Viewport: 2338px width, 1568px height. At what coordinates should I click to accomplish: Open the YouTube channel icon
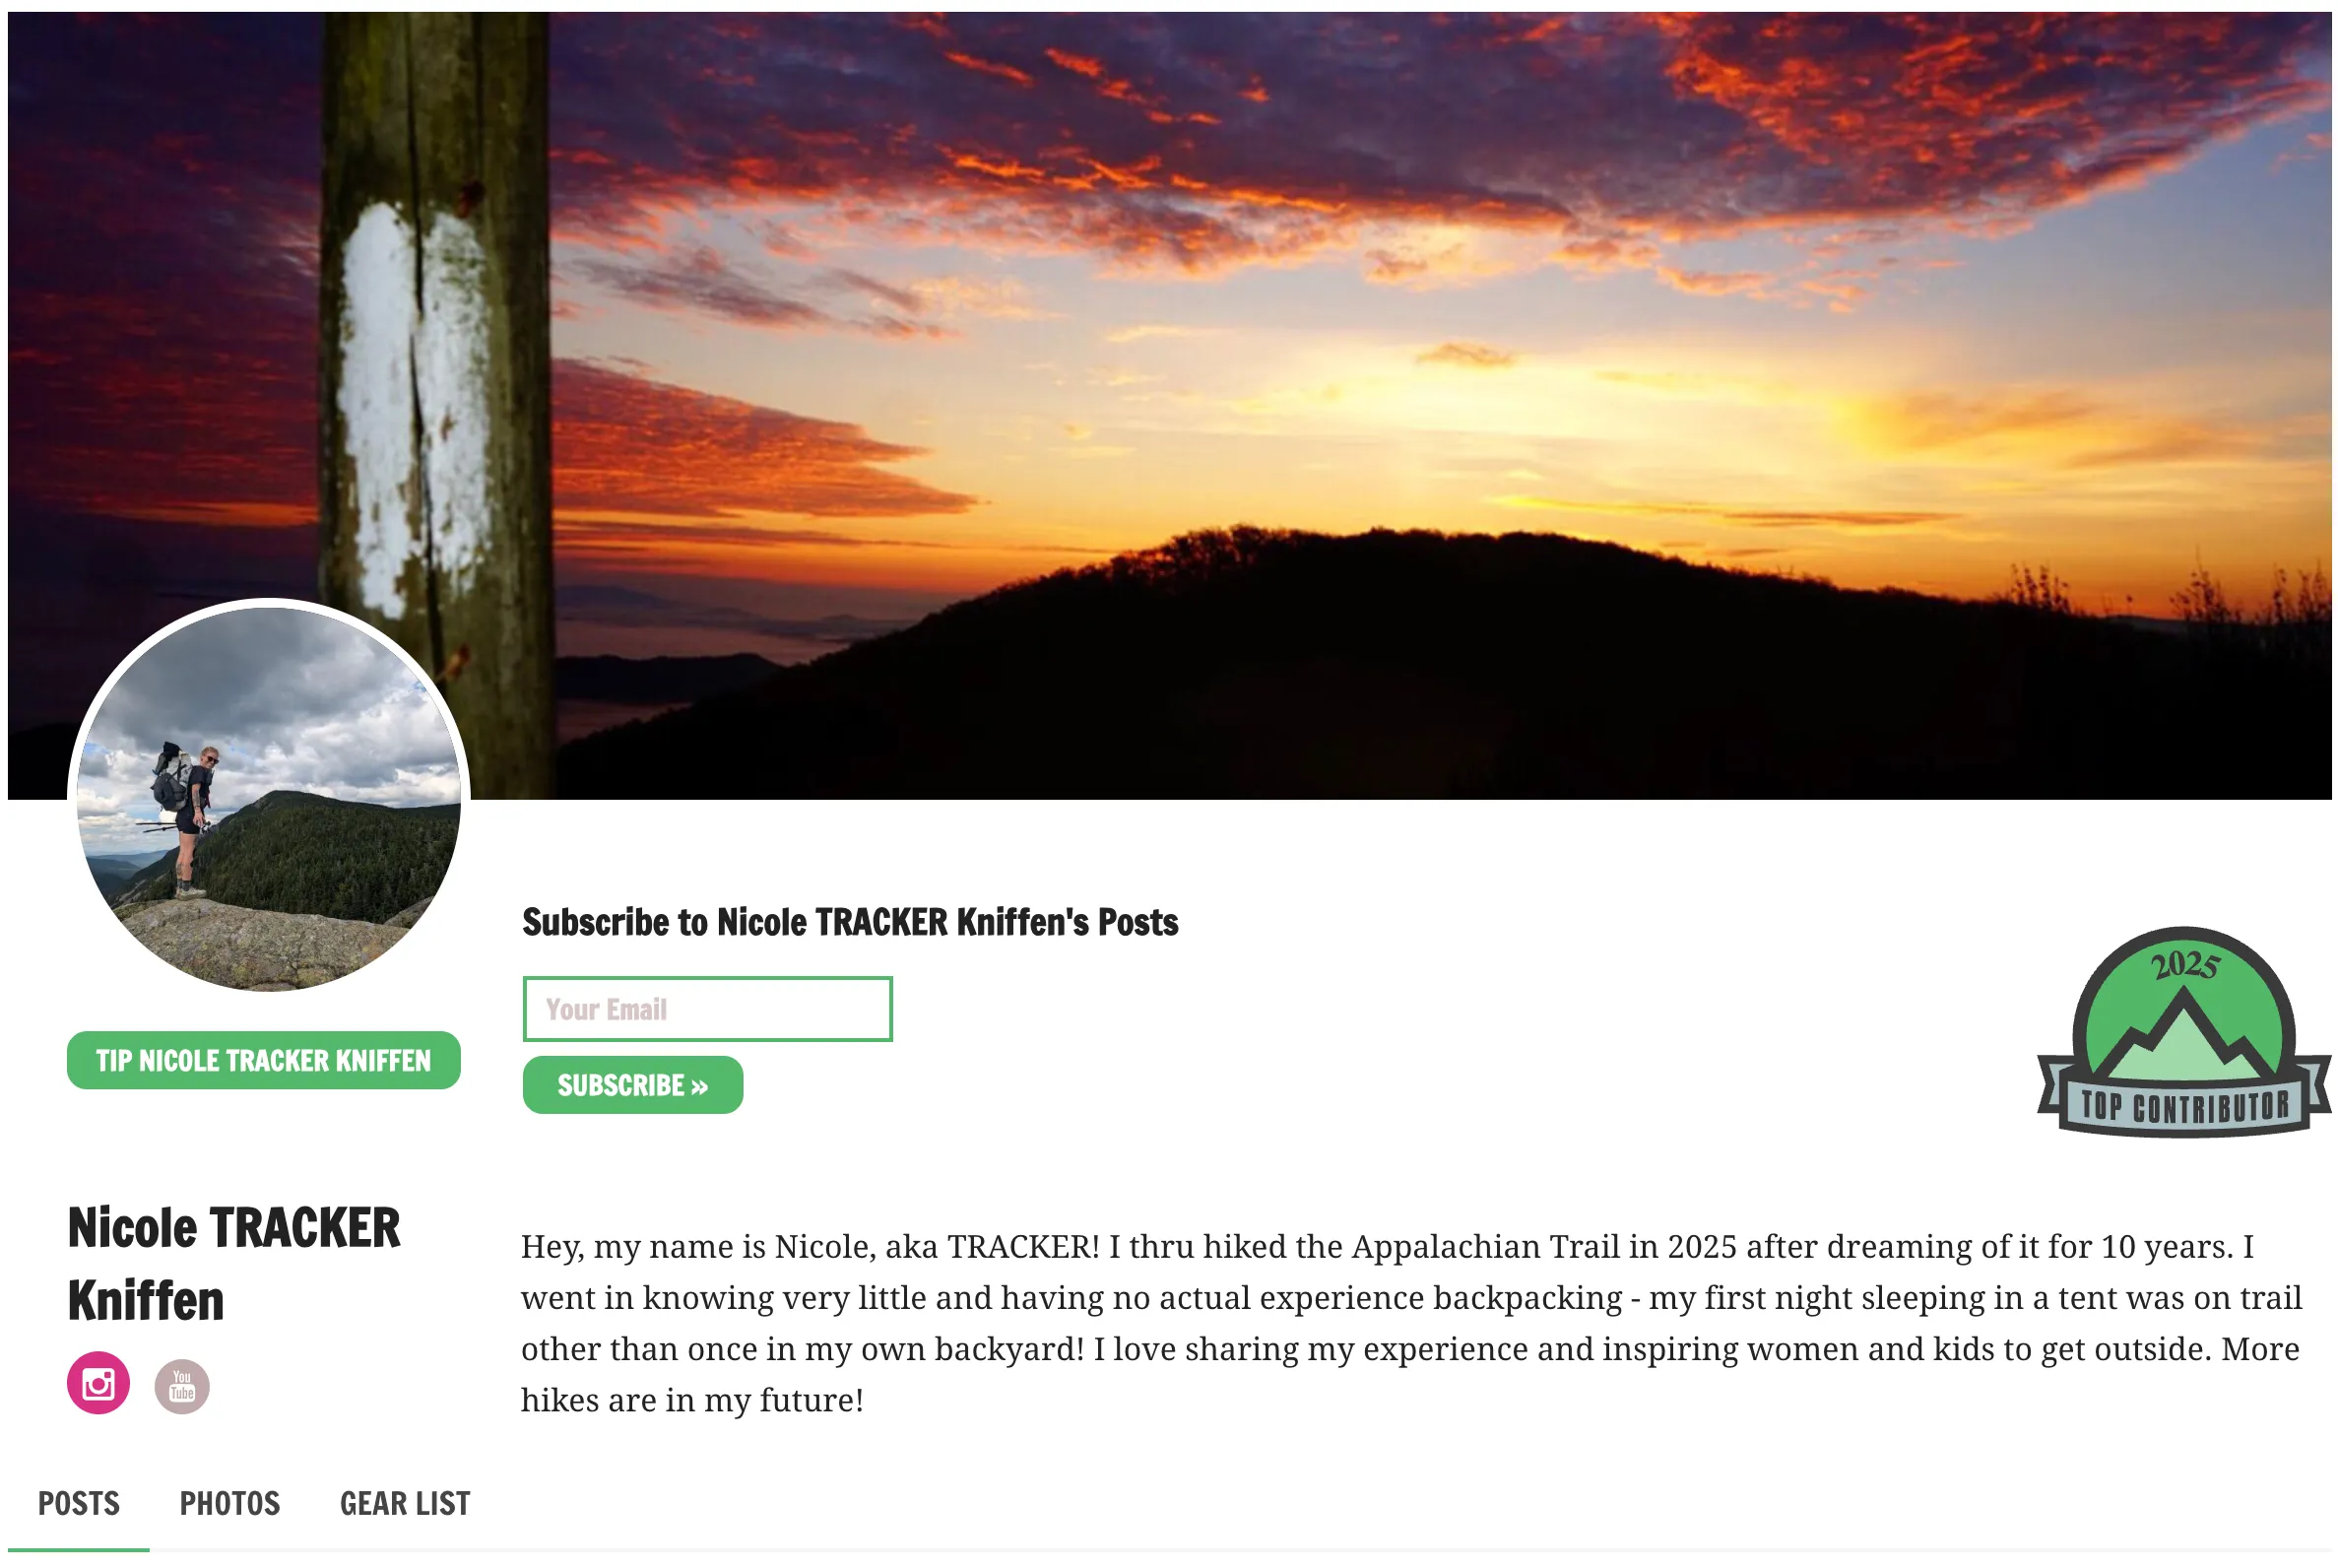pyautogui.click(x=182, y=1387)
